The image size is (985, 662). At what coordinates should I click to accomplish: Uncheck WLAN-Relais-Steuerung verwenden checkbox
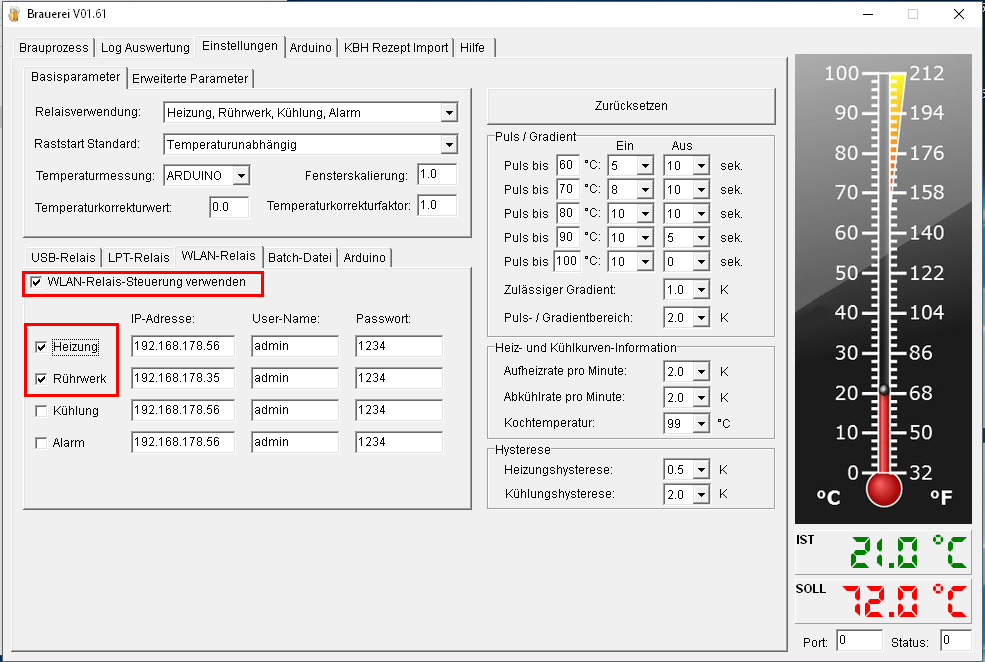tap(37, 283)
